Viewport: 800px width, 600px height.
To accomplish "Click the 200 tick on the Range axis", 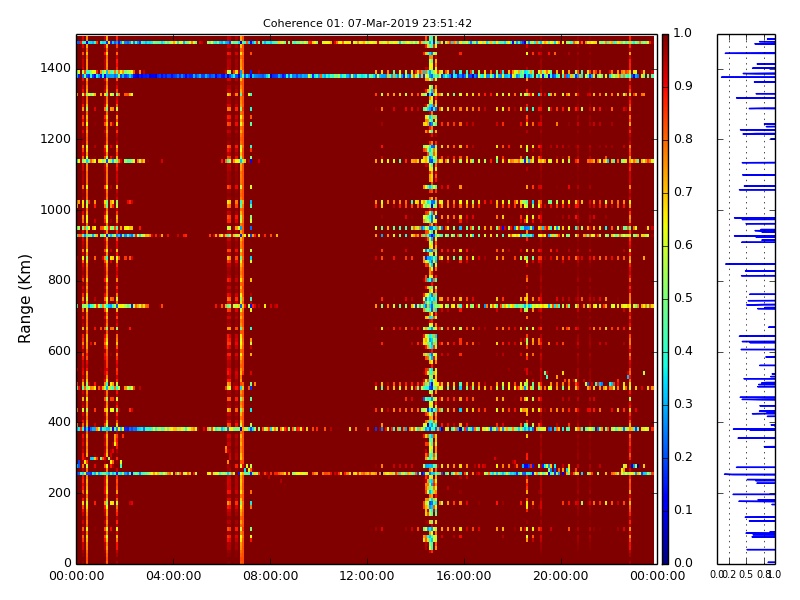I will [x=59, y=493].
